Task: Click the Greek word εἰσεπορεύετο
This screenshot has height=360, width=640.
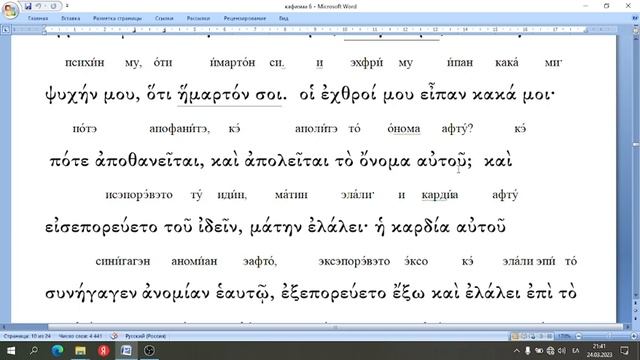Action: pyautogui.click(x=101, y=227)
